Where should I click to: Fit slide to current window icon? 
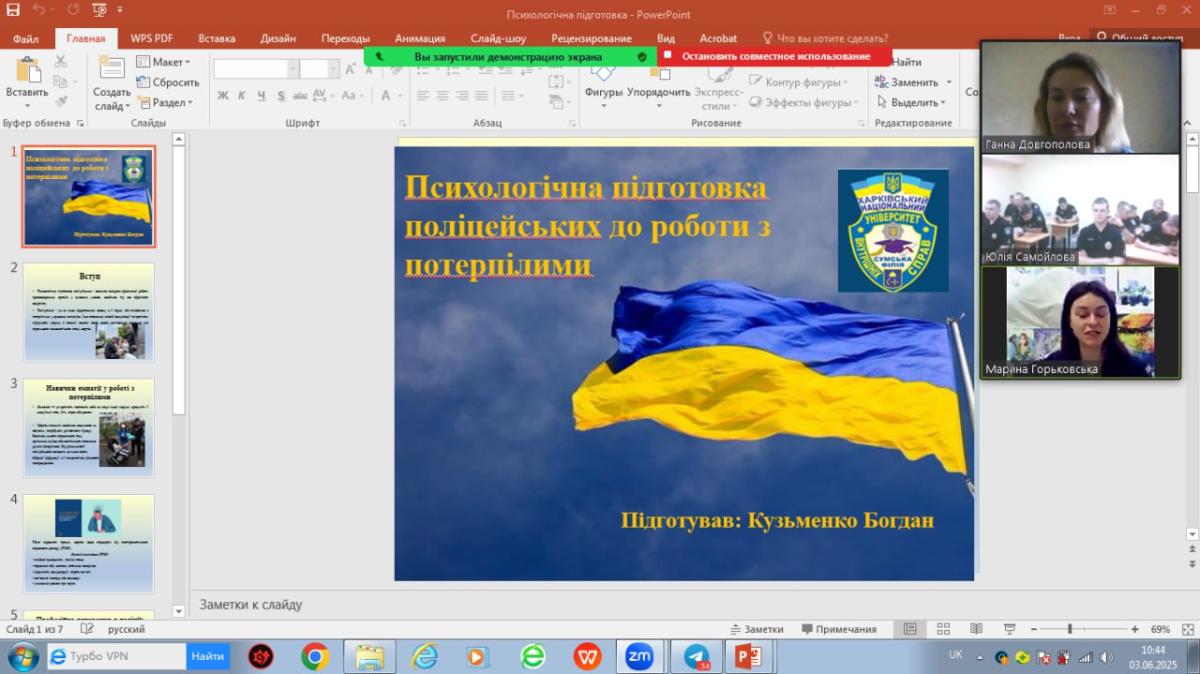1186,629
